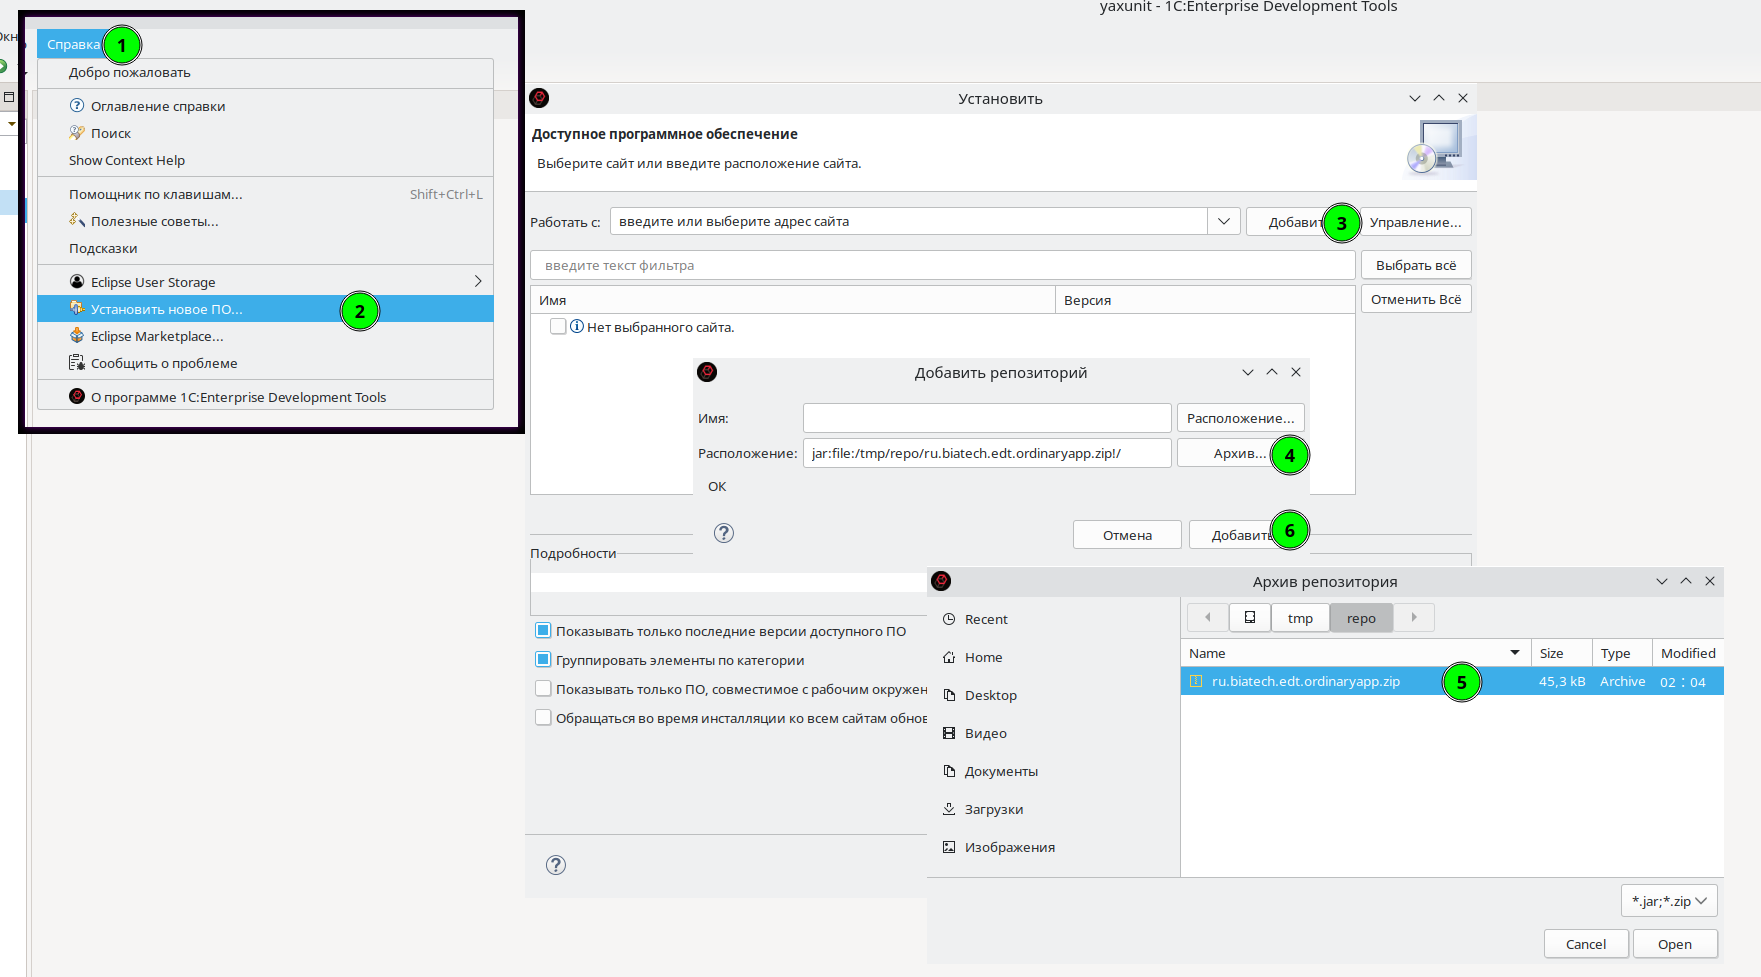The height and width of the screenshot is (977, 1761).
Task: Click Show Context Help
Action: (127, 160)
